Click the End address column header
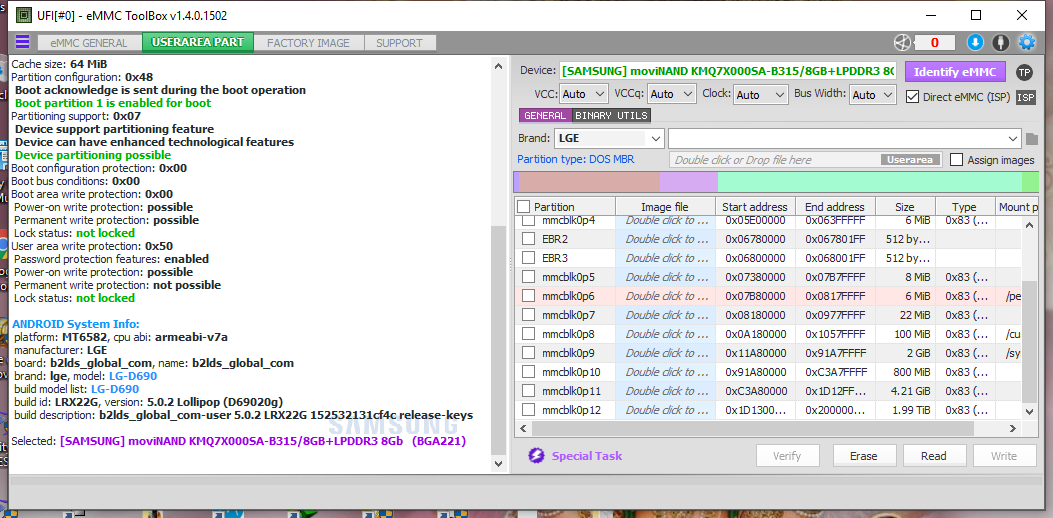1053x518 pixels. 835,206
